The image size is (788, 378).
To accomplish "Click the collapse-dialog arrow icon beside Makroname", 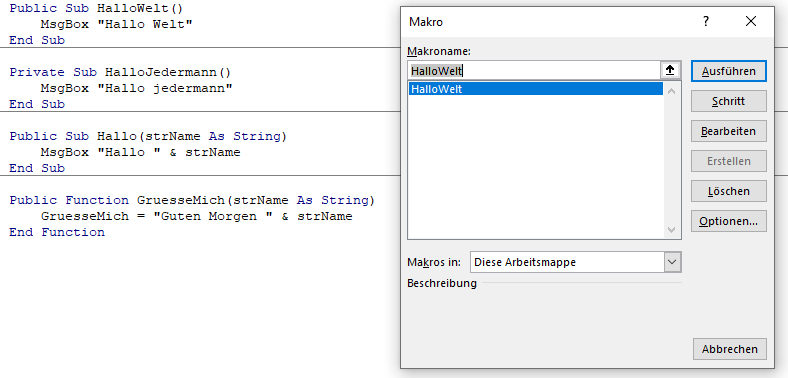I will point(670,70).
